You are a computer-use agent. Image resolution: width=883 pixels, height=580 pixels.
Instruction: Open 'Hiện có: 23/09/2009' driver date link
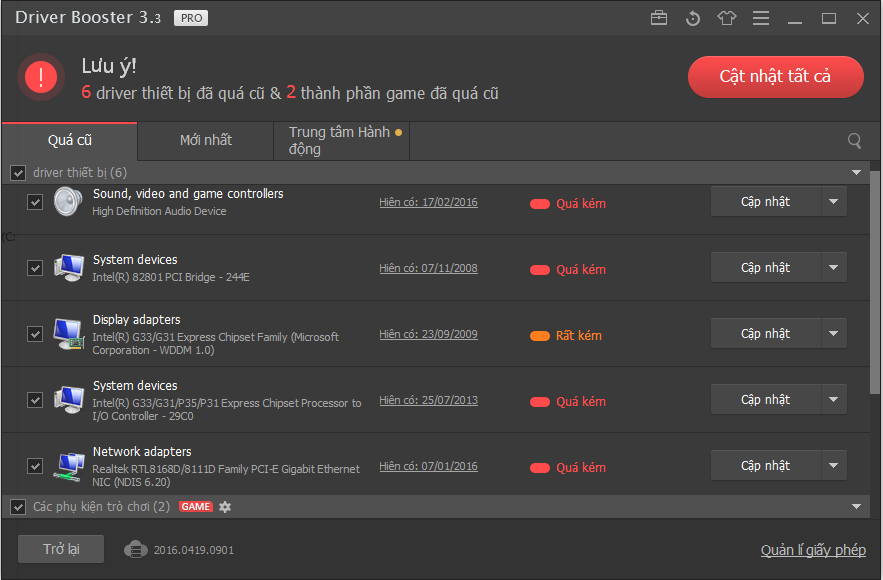point(429,334)
